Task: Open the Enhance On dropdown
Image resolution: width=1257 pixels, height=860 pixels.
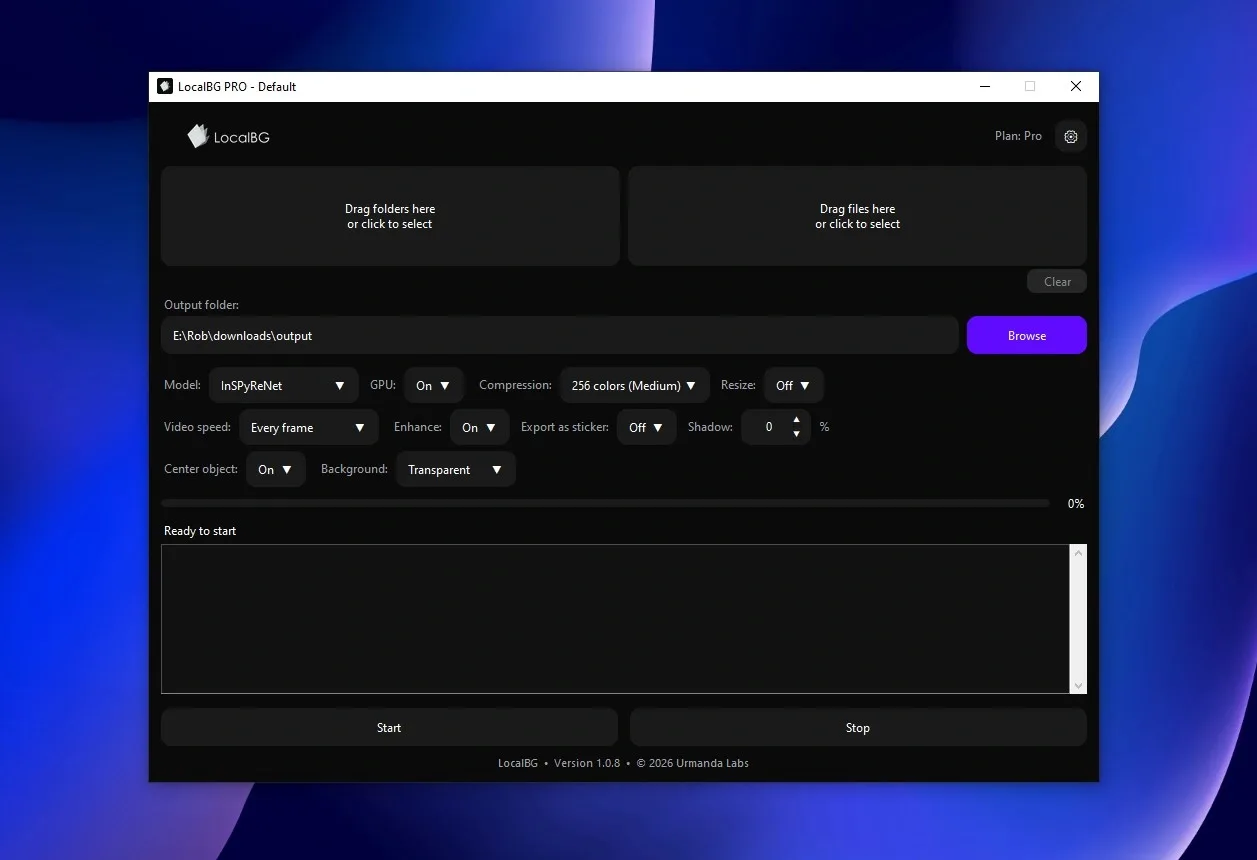Action: tap(480, 428)
